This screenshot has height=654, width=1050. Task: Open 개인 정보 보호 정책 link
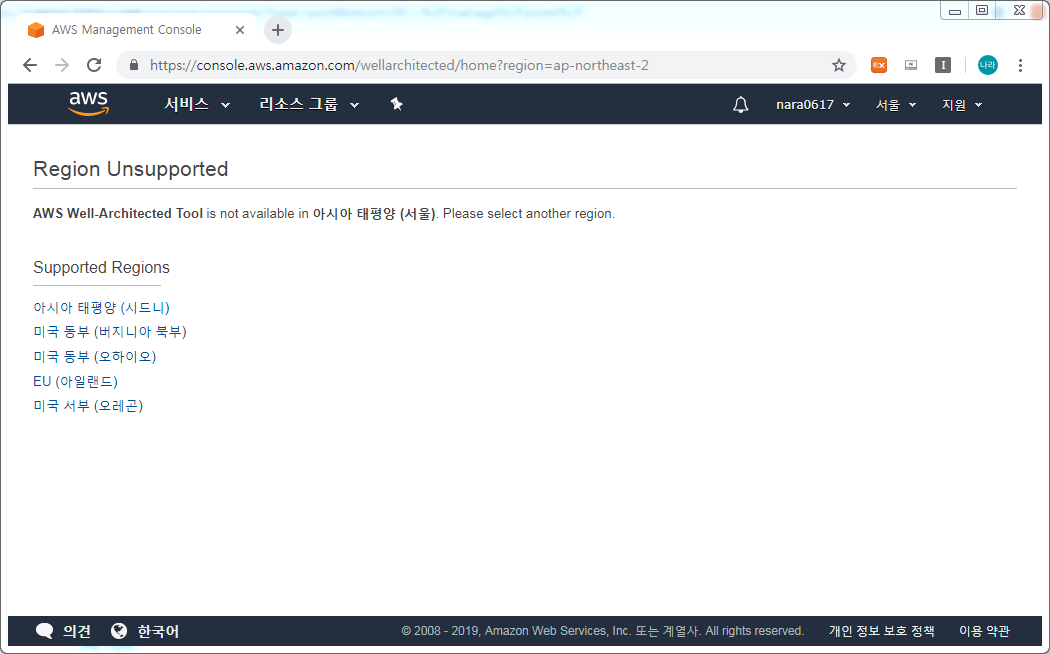881,631
